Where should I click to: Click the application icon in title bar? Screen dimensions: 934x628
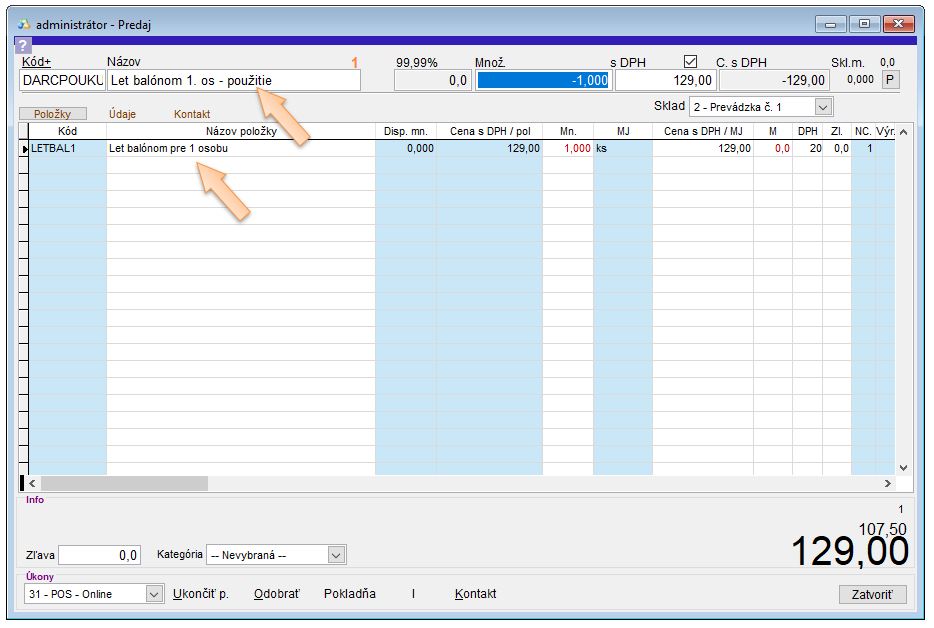[x=24, y=24]
